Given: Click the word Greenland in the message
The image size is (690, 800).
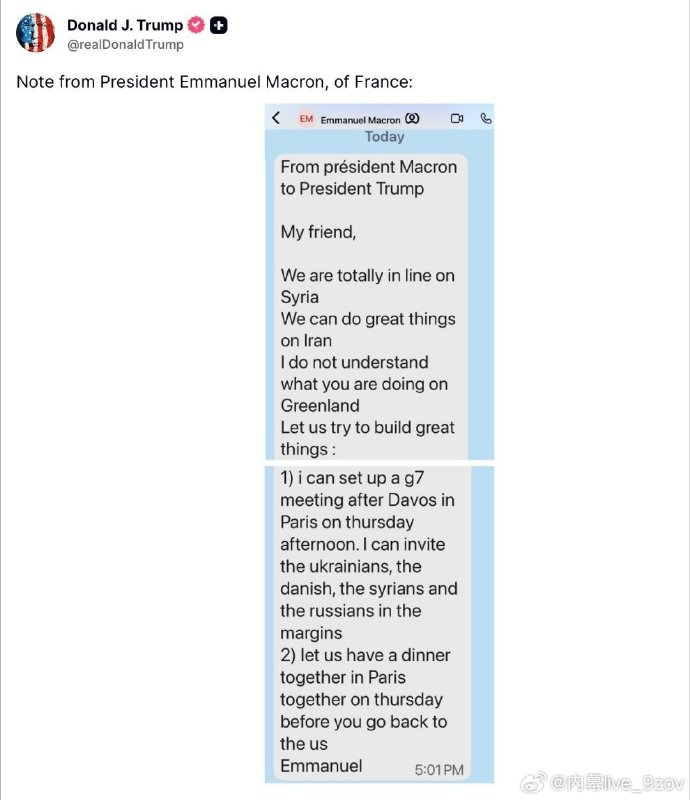Looking at the screenshot, I should pyautogui.click(x=320, y=406).
